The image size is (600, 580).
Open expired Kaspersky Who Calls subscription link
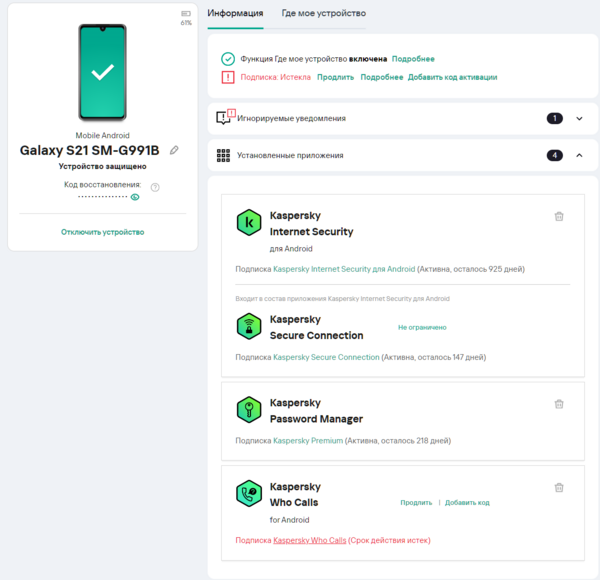[310, 540]
